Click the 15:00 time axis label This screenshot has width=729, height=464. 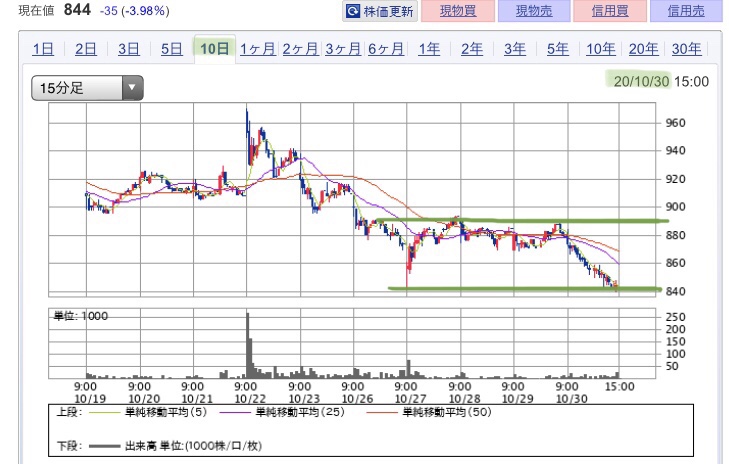click(x=619, y=387)
